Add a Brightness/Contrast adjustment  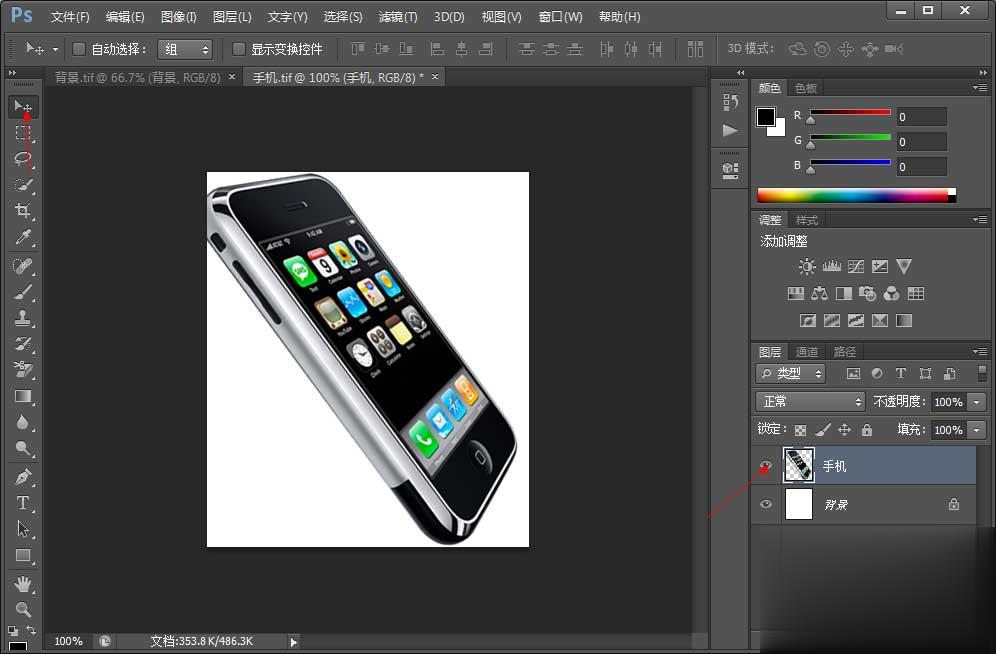[x=807, y=267]
